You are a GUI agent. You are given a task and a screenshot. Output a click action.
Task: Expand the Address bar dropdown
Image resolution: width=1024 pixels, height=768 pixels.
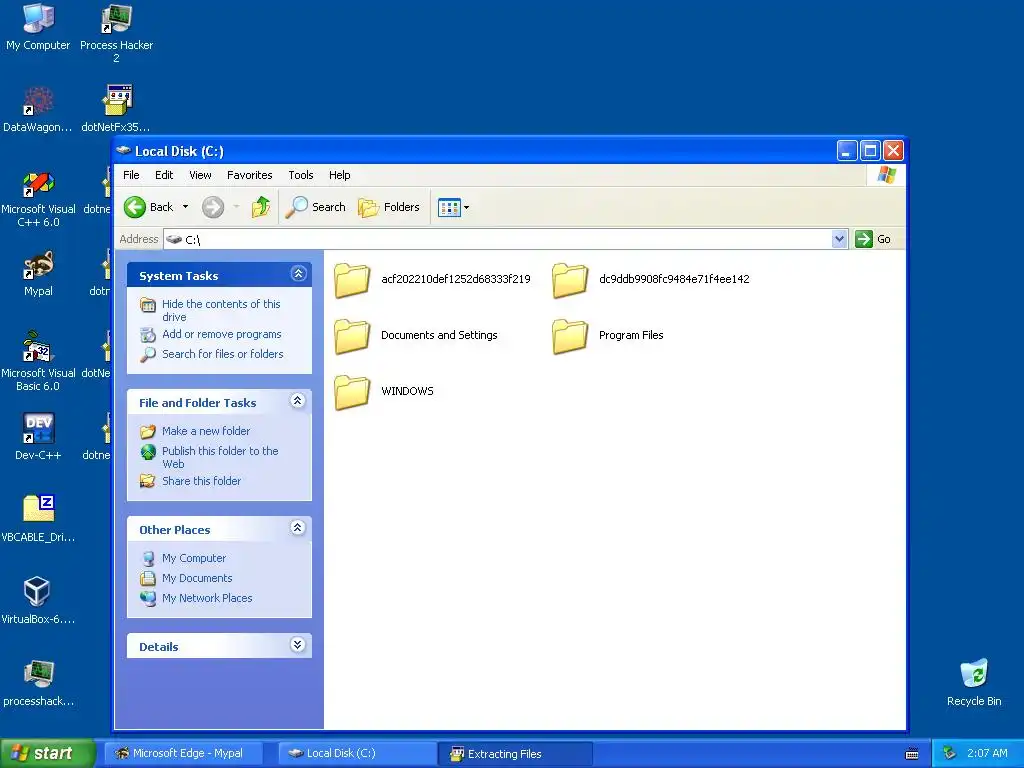click(839, 239)
